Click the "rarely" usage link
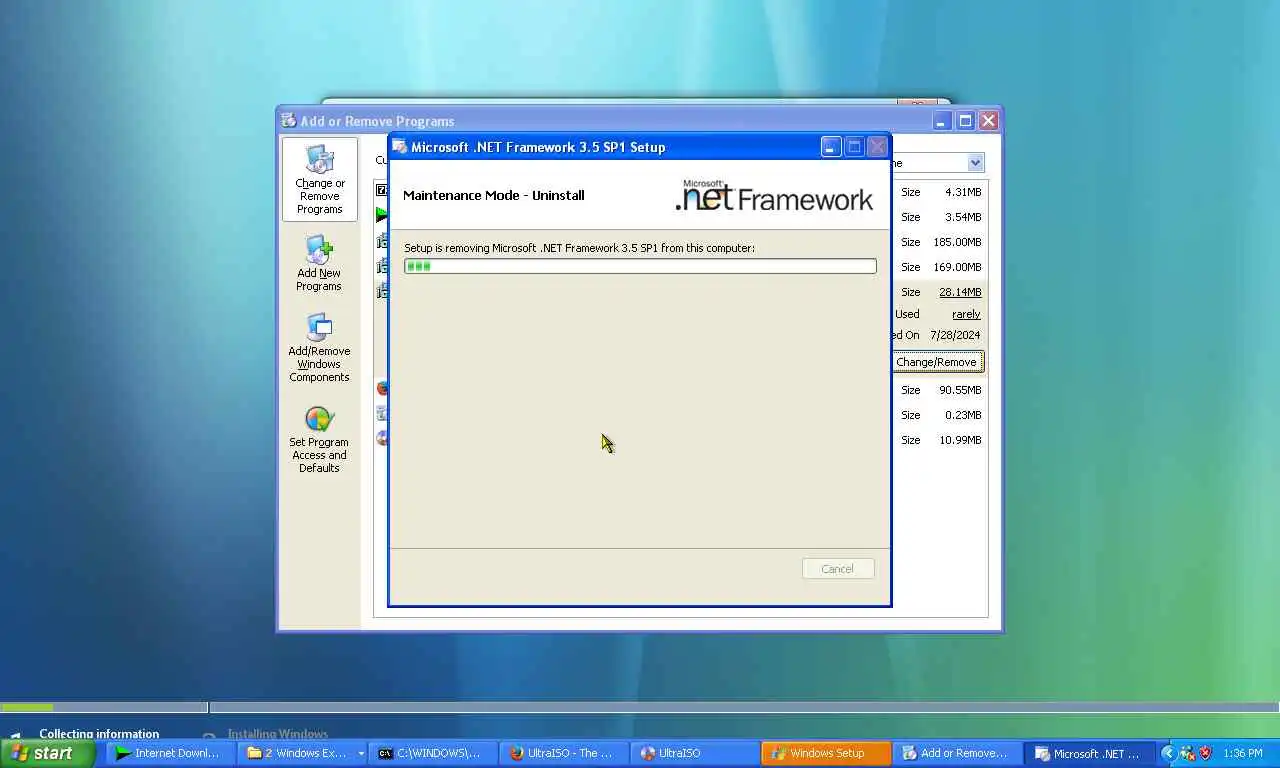The image size is (1280, 768). 966,314
